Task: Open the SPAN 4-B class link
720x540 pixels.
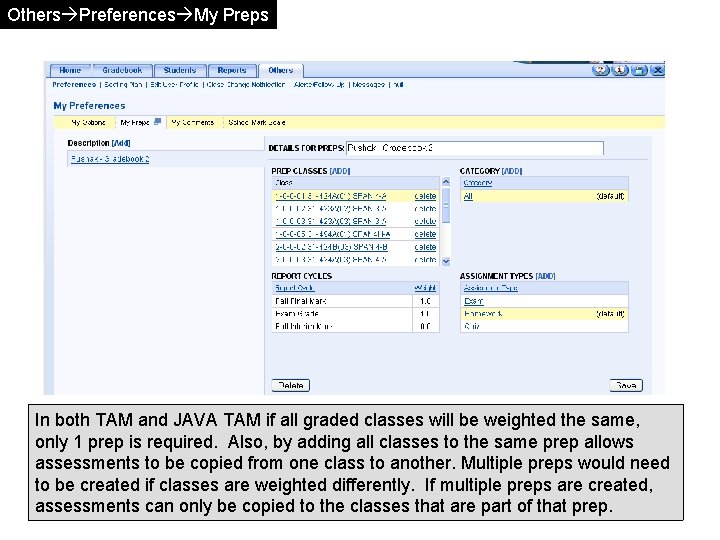Action: tap(331, 247)
